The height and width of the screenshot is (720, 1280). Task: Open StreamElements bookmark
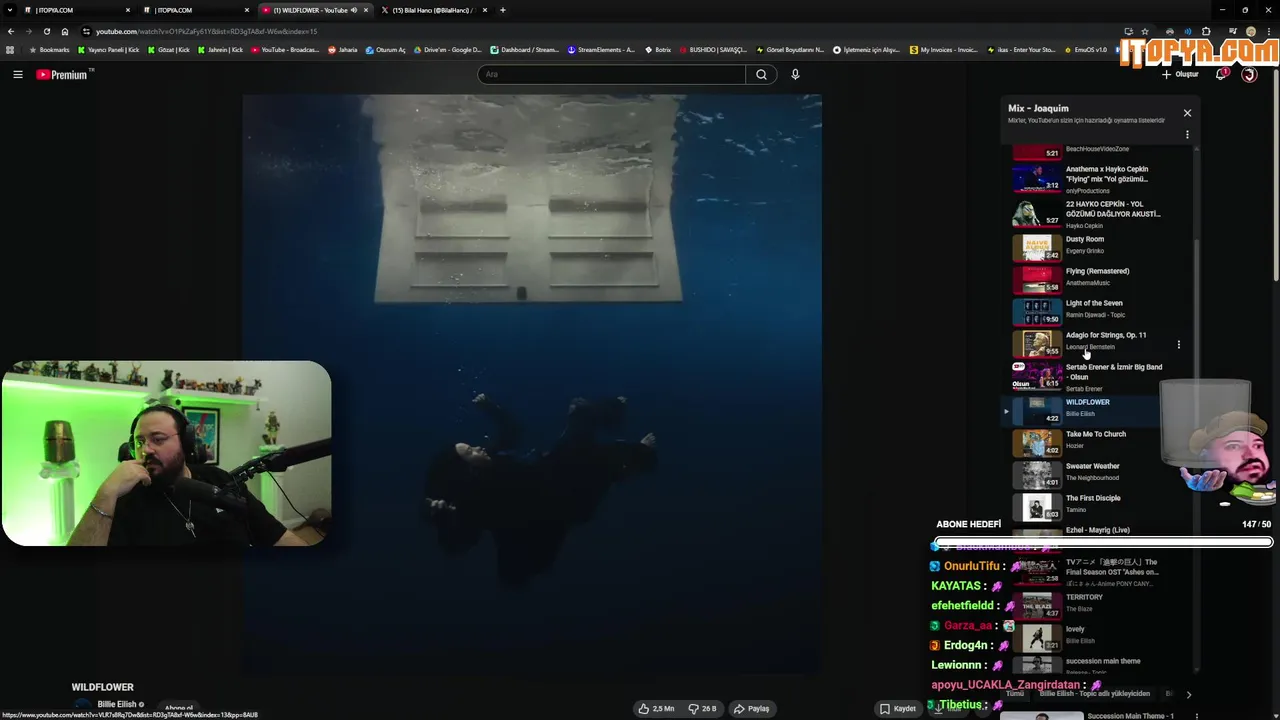click(x=601, y=49)
